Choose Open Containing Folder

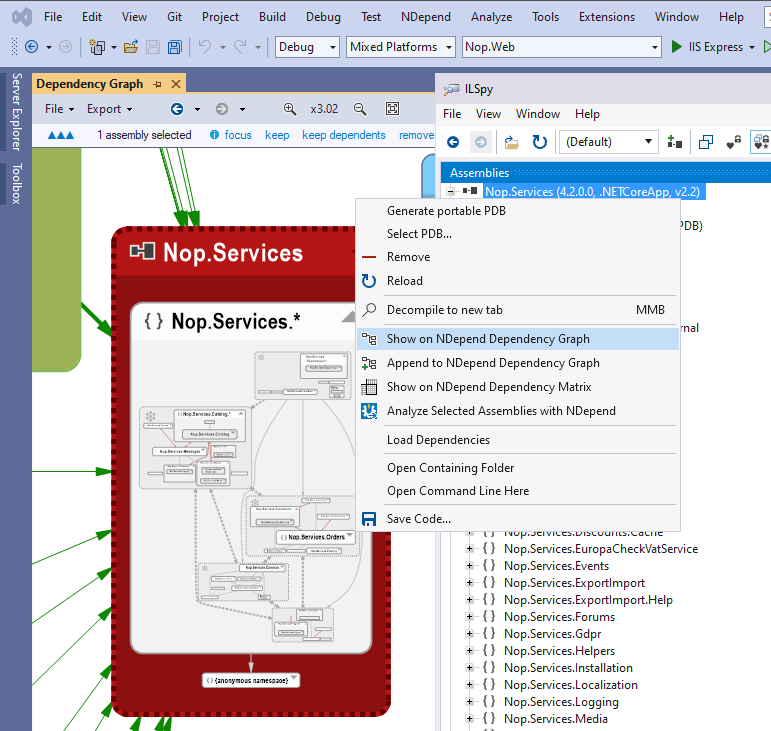[518, 468]
